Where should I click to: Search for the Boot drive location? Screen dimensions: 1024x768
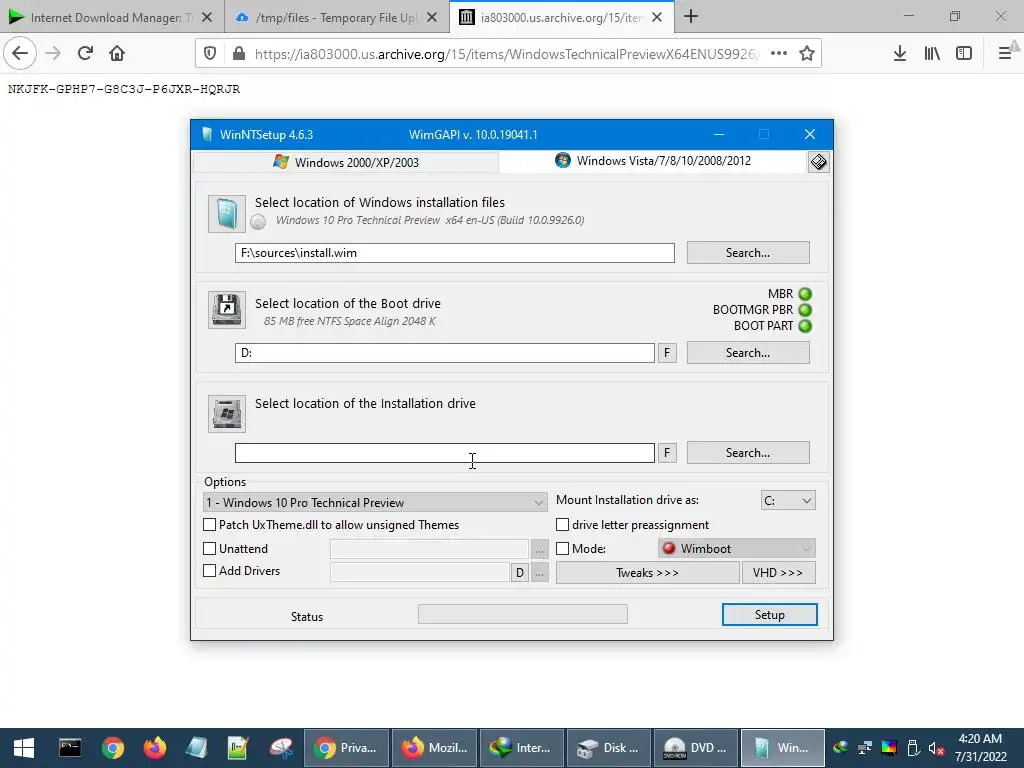748,353
